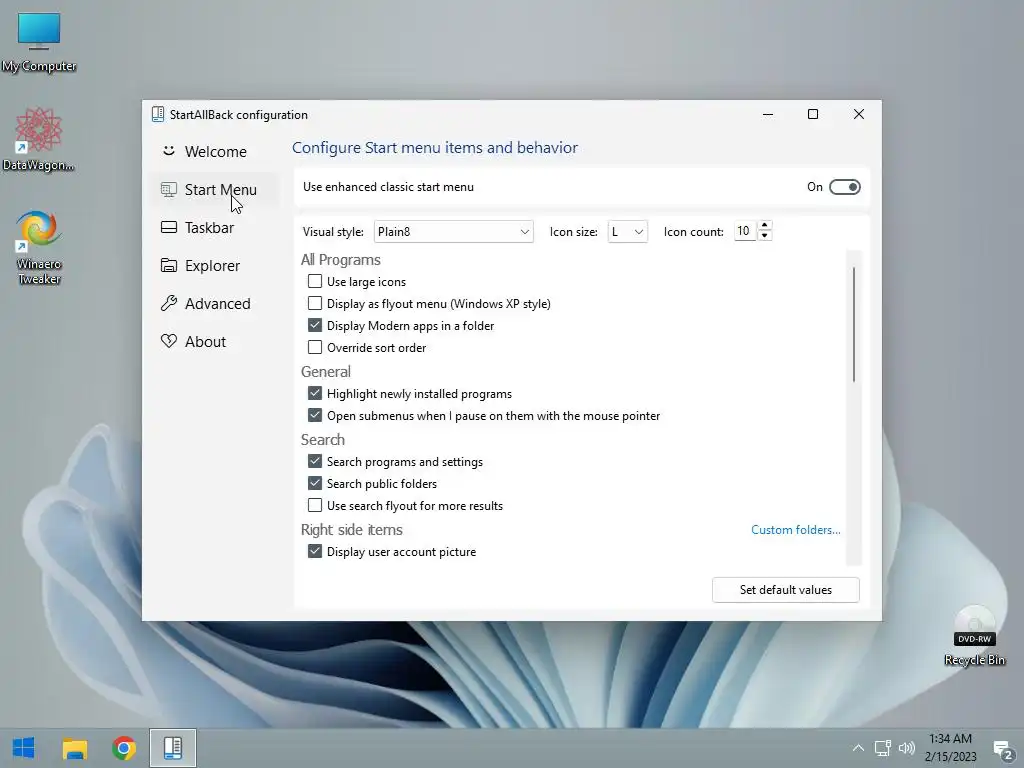Show hidden tray icons chevron
The width and height of the screenshot is (1024, 768).
pos(858,748)
